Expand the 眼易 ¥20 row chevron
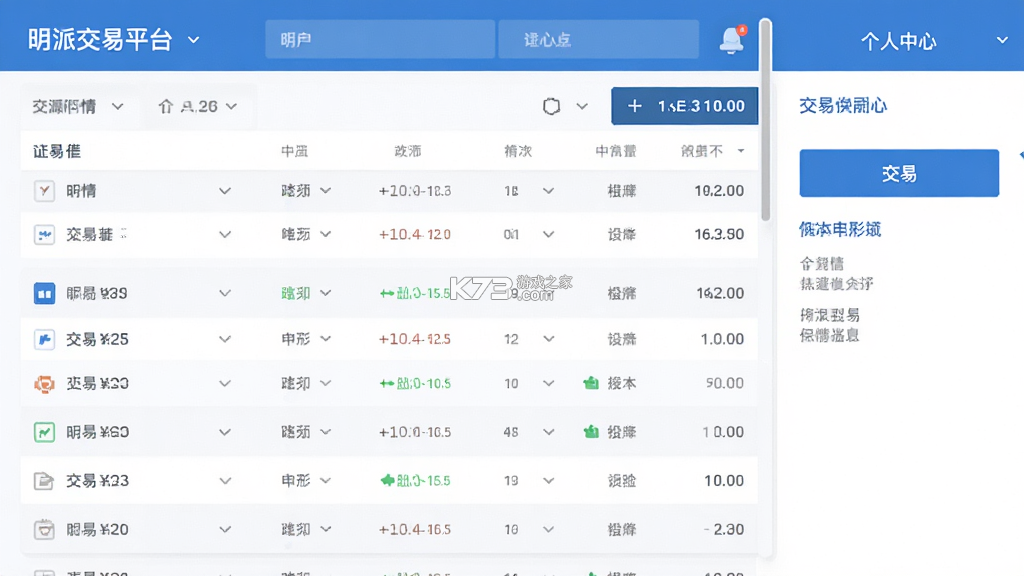Screen dimensions: 1024x576 (225, 529)
